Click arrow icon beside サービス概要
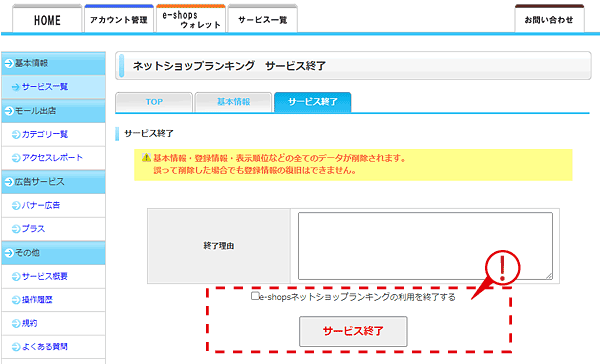The image size is (600, 364). click(x=16, y=276)
